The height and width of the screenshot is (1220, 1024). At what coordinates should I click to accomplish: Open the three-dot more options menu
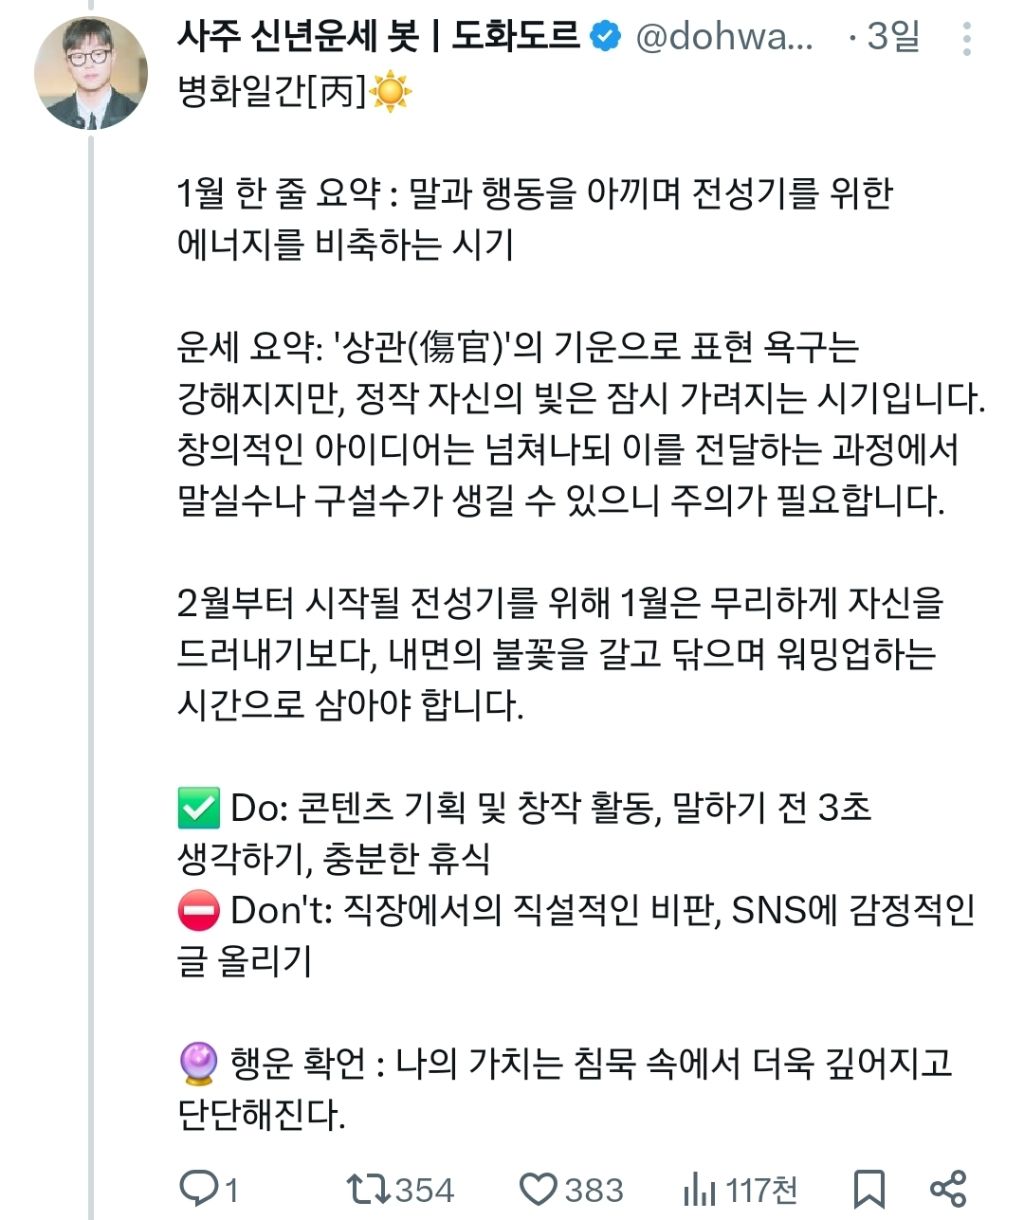pyautogui.click(x=966, y=38)
